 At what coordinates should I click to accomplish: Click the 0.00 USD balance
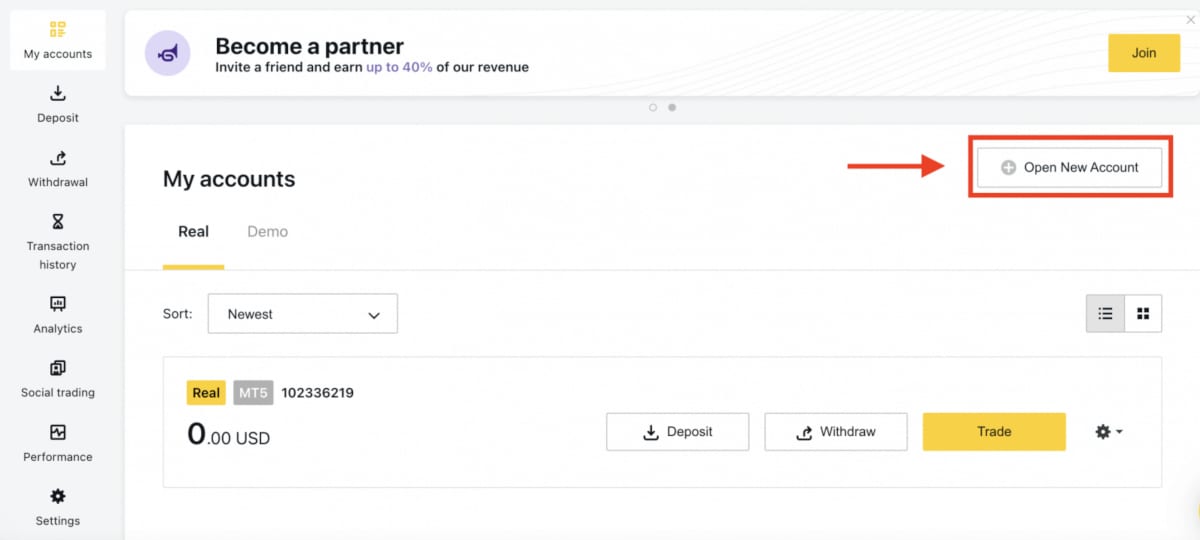tap(229, 434)
